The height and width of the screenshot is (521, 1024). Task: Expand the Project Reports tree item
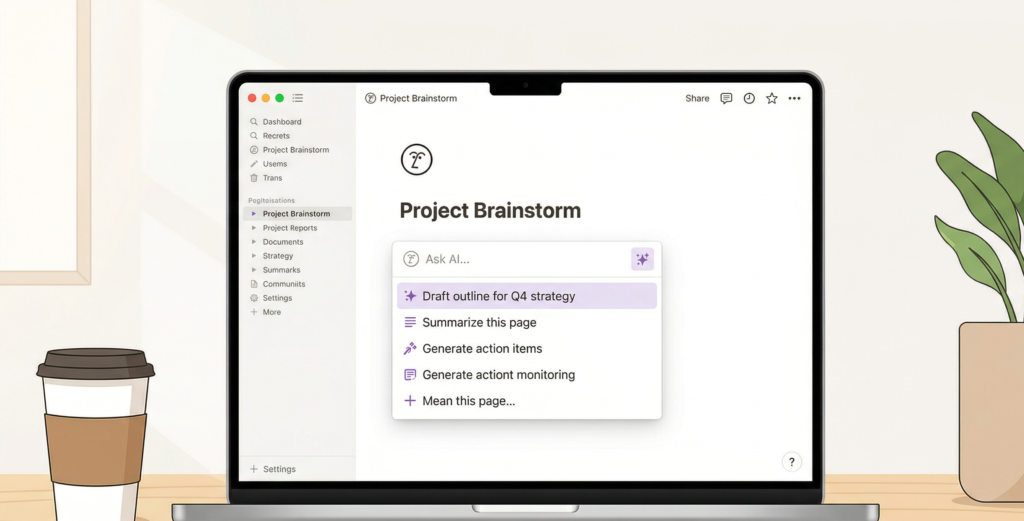(254, 228)
